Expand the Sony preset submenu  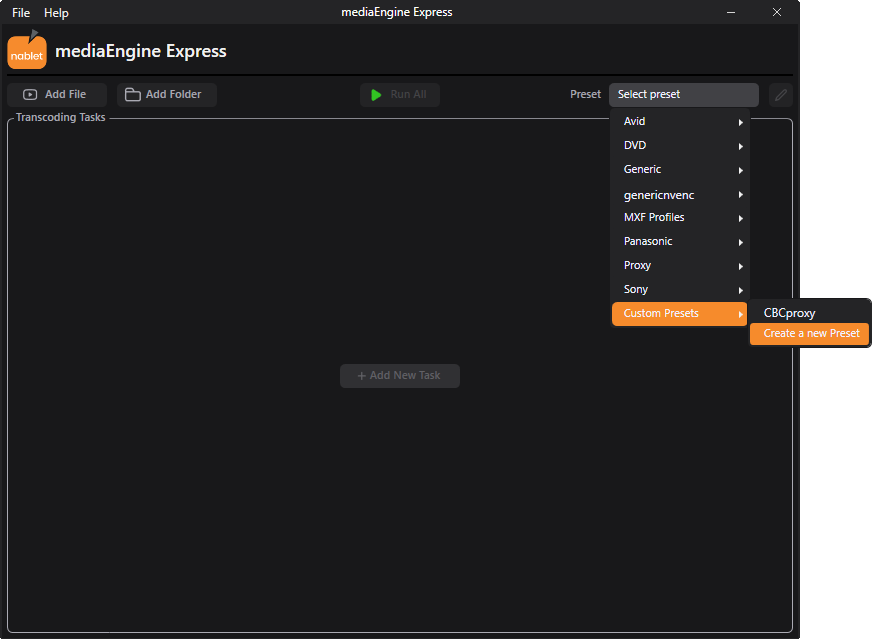[x=680, y=290]
